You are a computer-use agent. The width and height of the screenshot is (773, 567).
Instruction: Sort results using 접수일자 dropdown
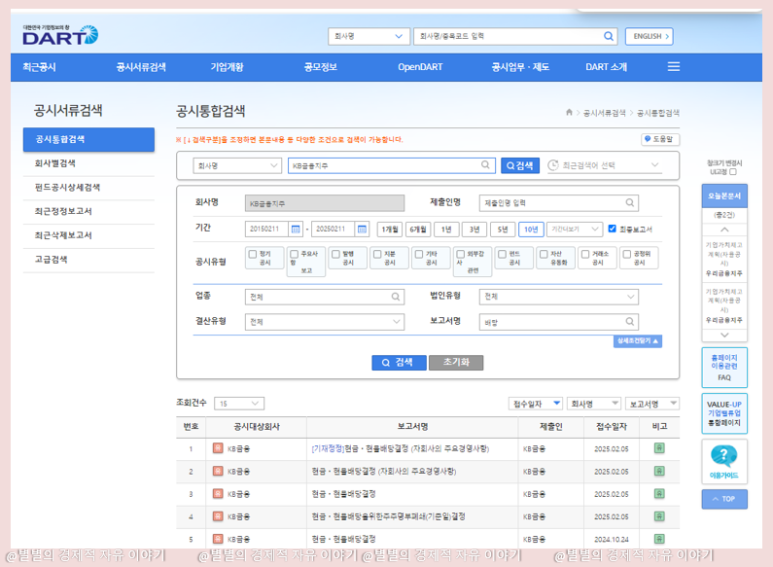click(535, 404)
